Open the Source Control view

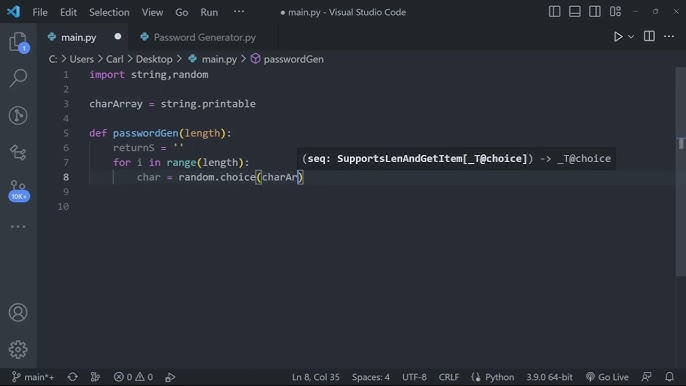point(18,116)
